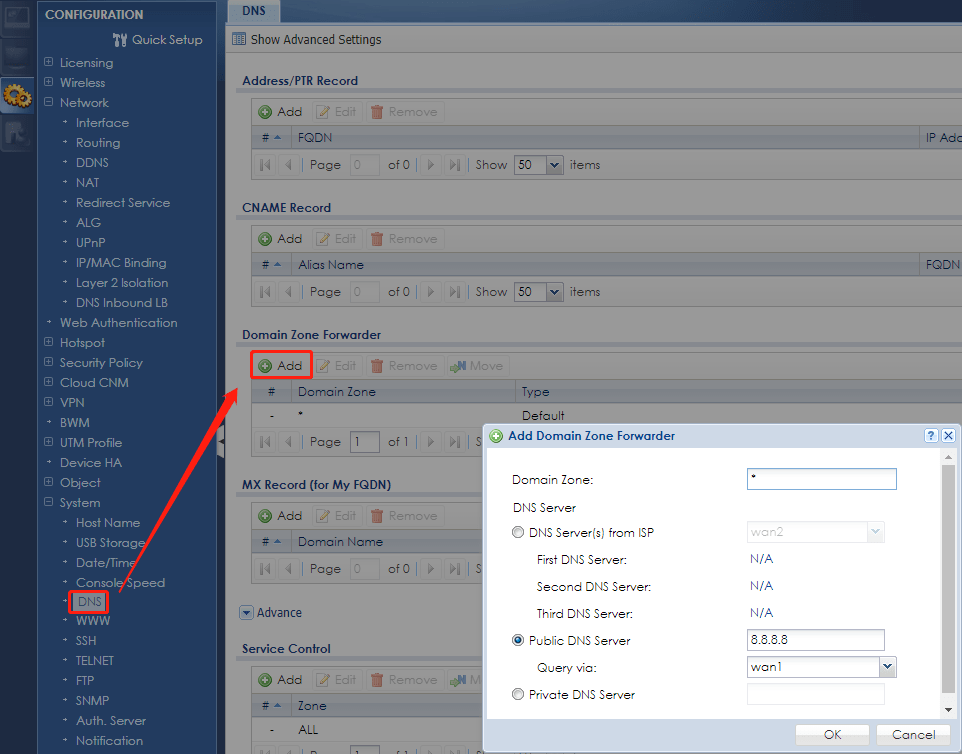Add a Domain Zone Forwarder entry

[x=280, y=366]
